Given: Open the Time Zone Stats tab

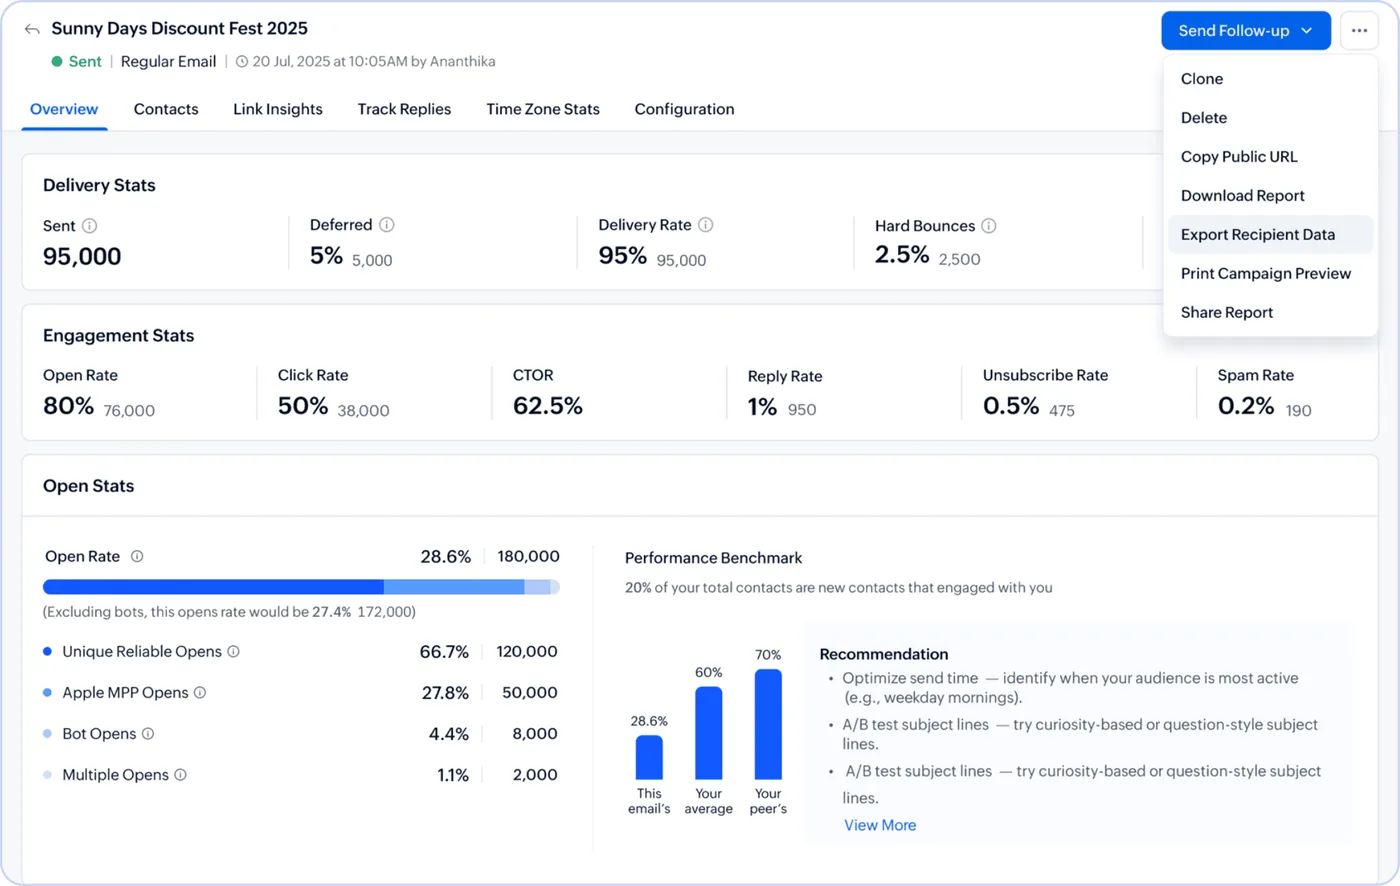Looking at the screenshot, I should [x=543, y=109].
